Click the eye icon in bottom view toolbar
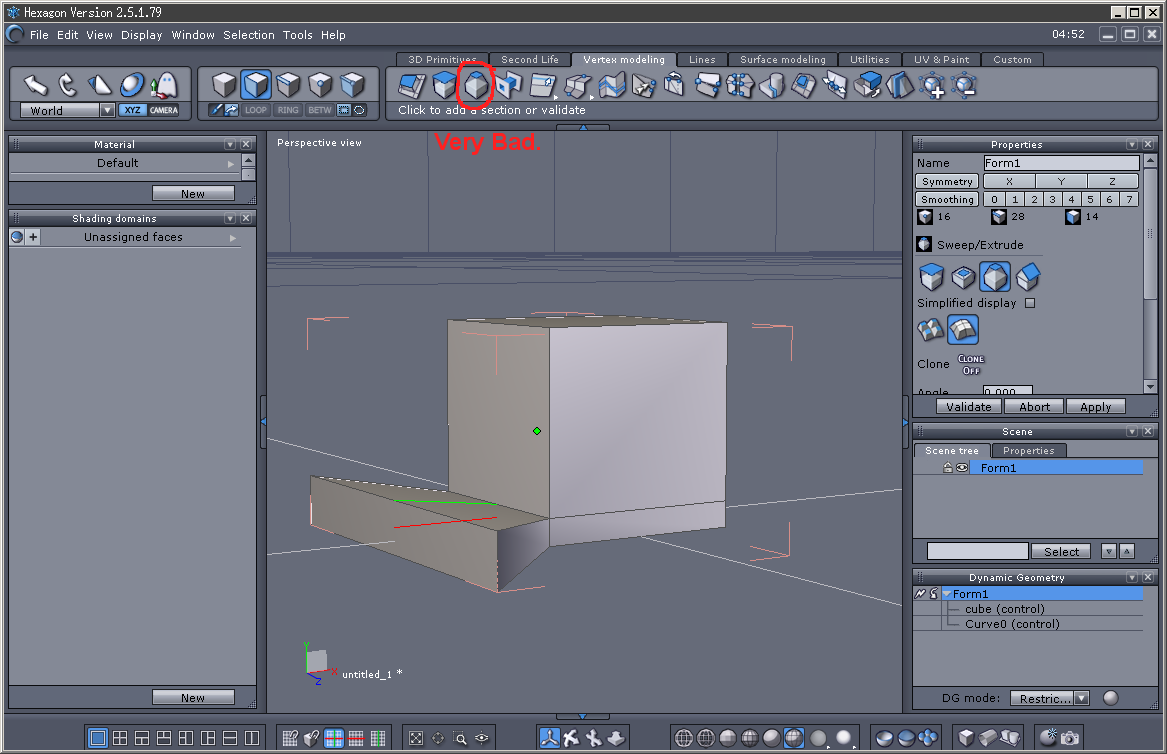This screenshot has width=1167, height=754. pyautogui.click(x=482, y=738)
